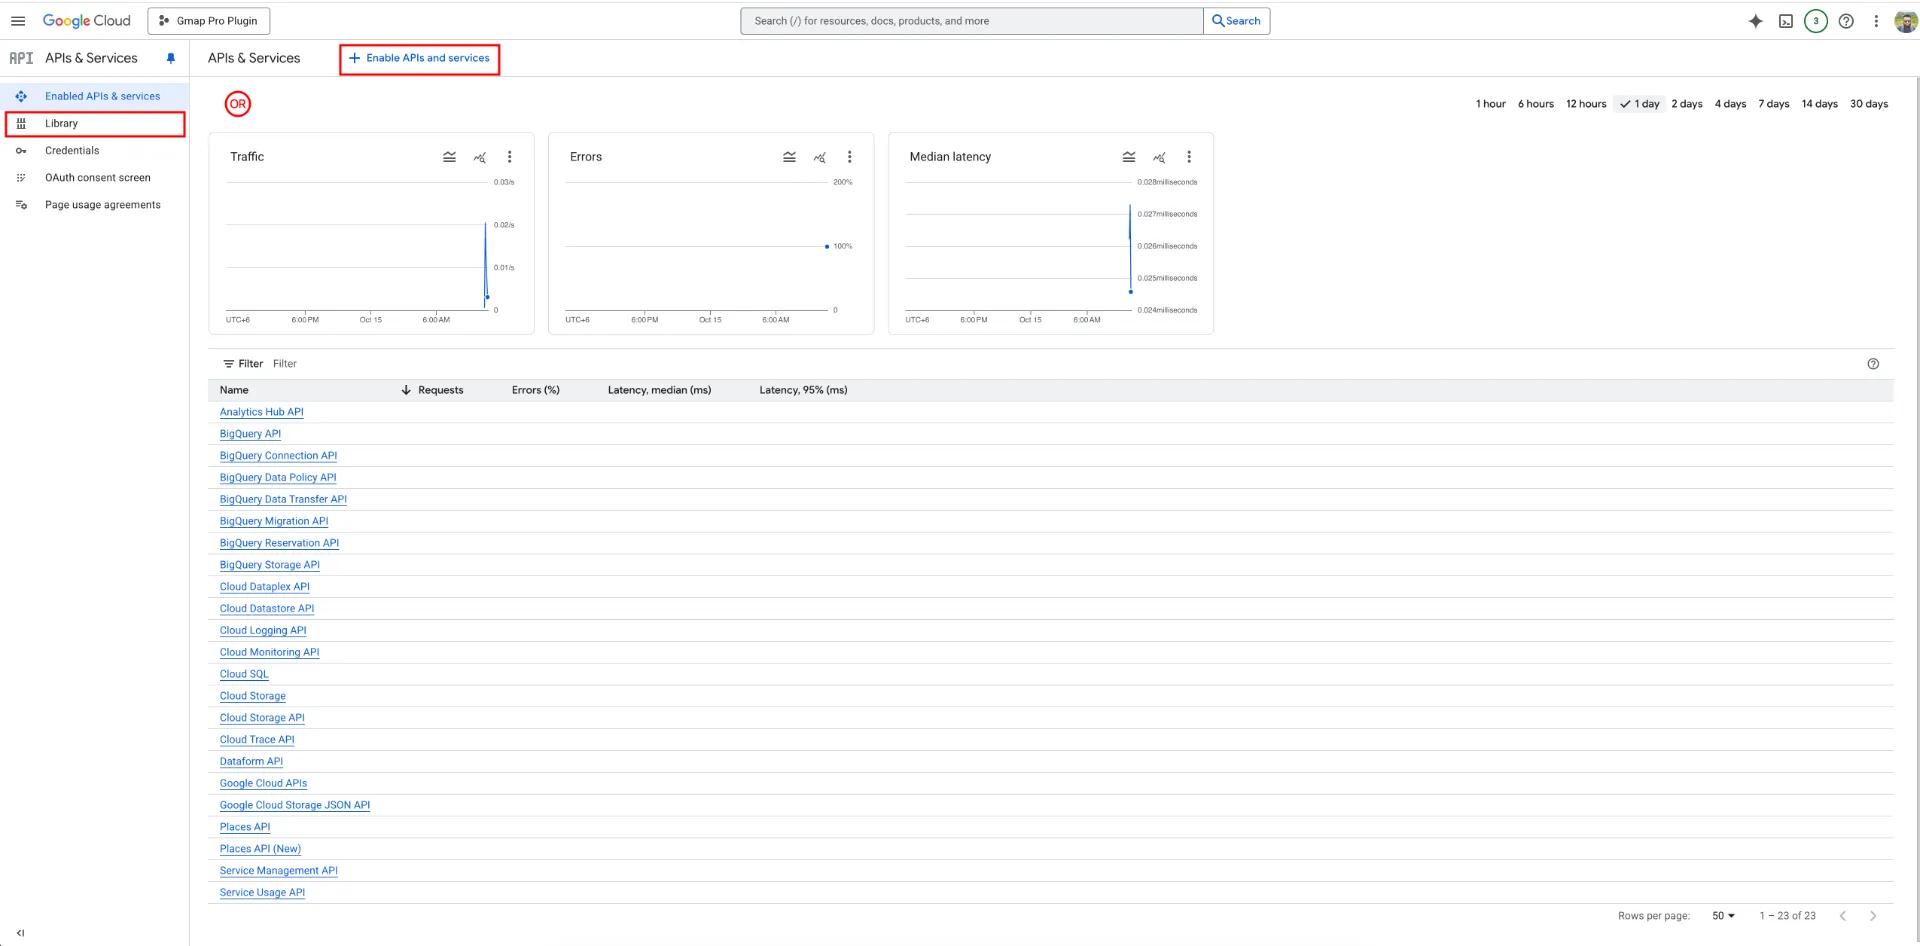The image size is (1920, 946).
Task: Click the blue Search button
Action: 1237,21
